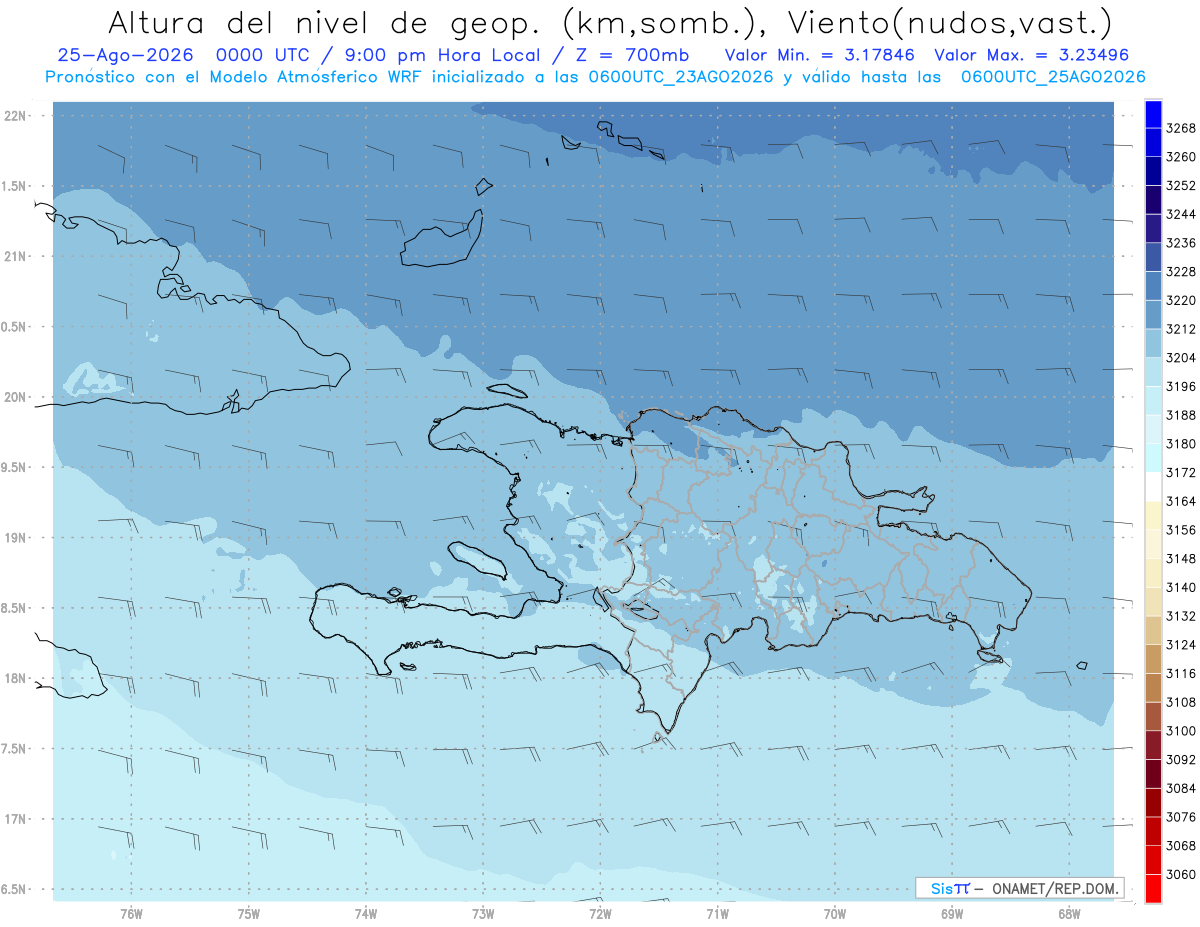
Task: Click the colorbar label 3100
Action: pos(1181,731)
